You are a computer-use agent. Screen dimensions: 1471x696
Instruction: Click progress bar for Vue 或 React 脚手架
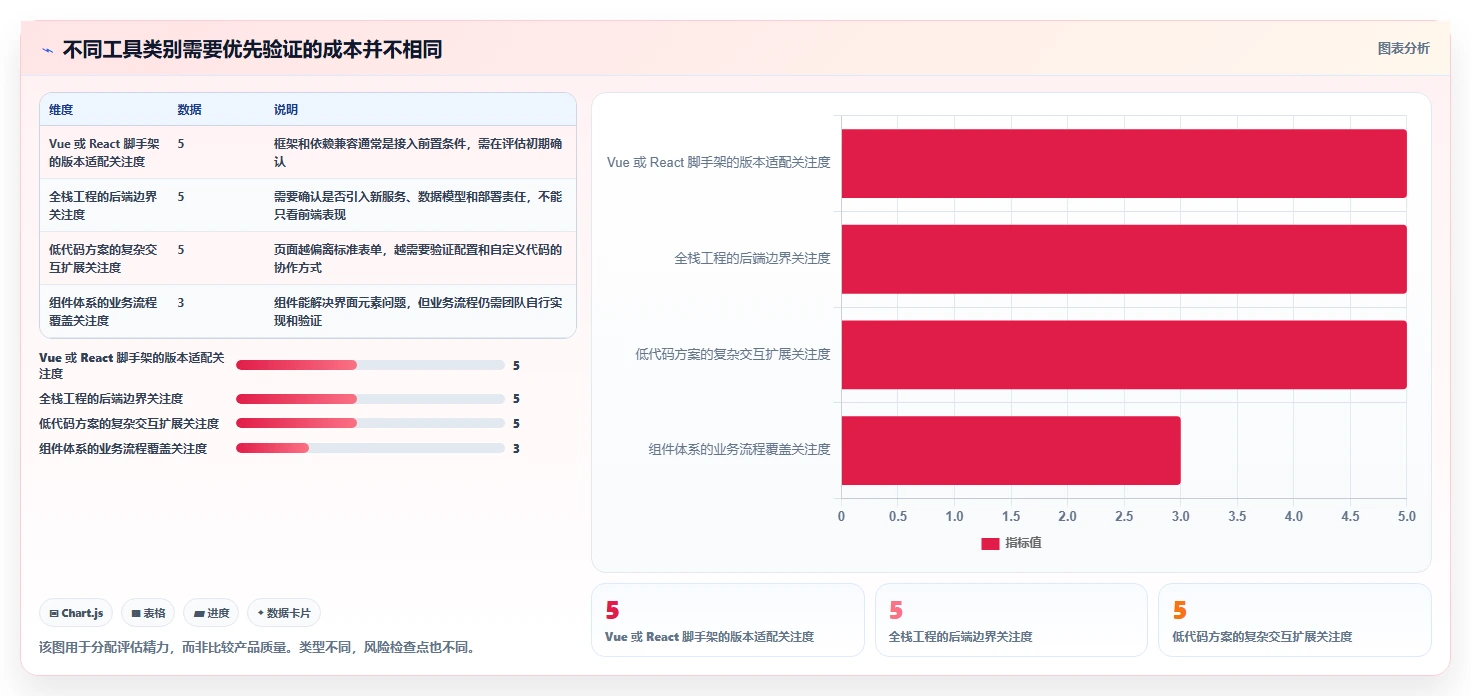point(370,365)
